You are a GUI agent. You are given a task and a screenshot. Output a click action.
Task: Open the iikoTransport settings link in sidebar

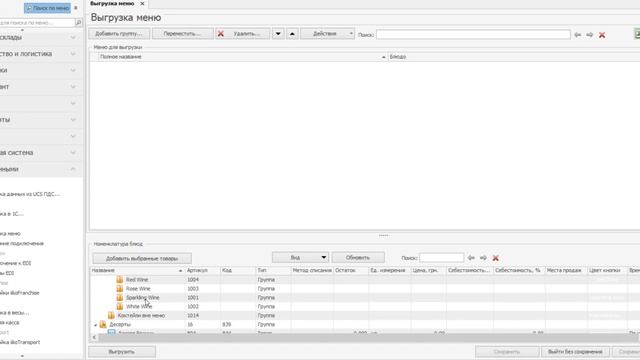click(x=20, y=342)
